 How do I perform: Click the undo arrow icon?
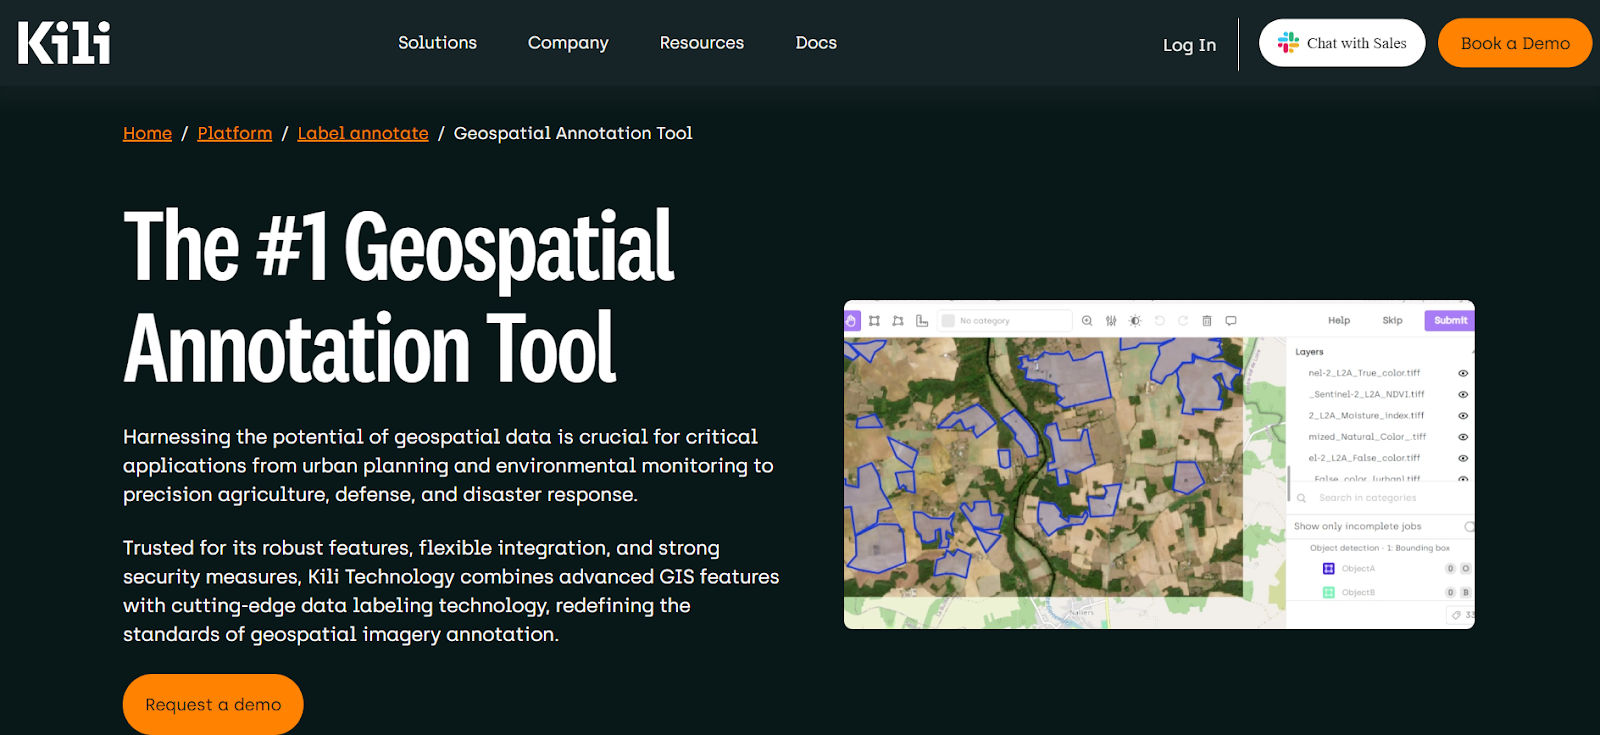point(1159,321)
